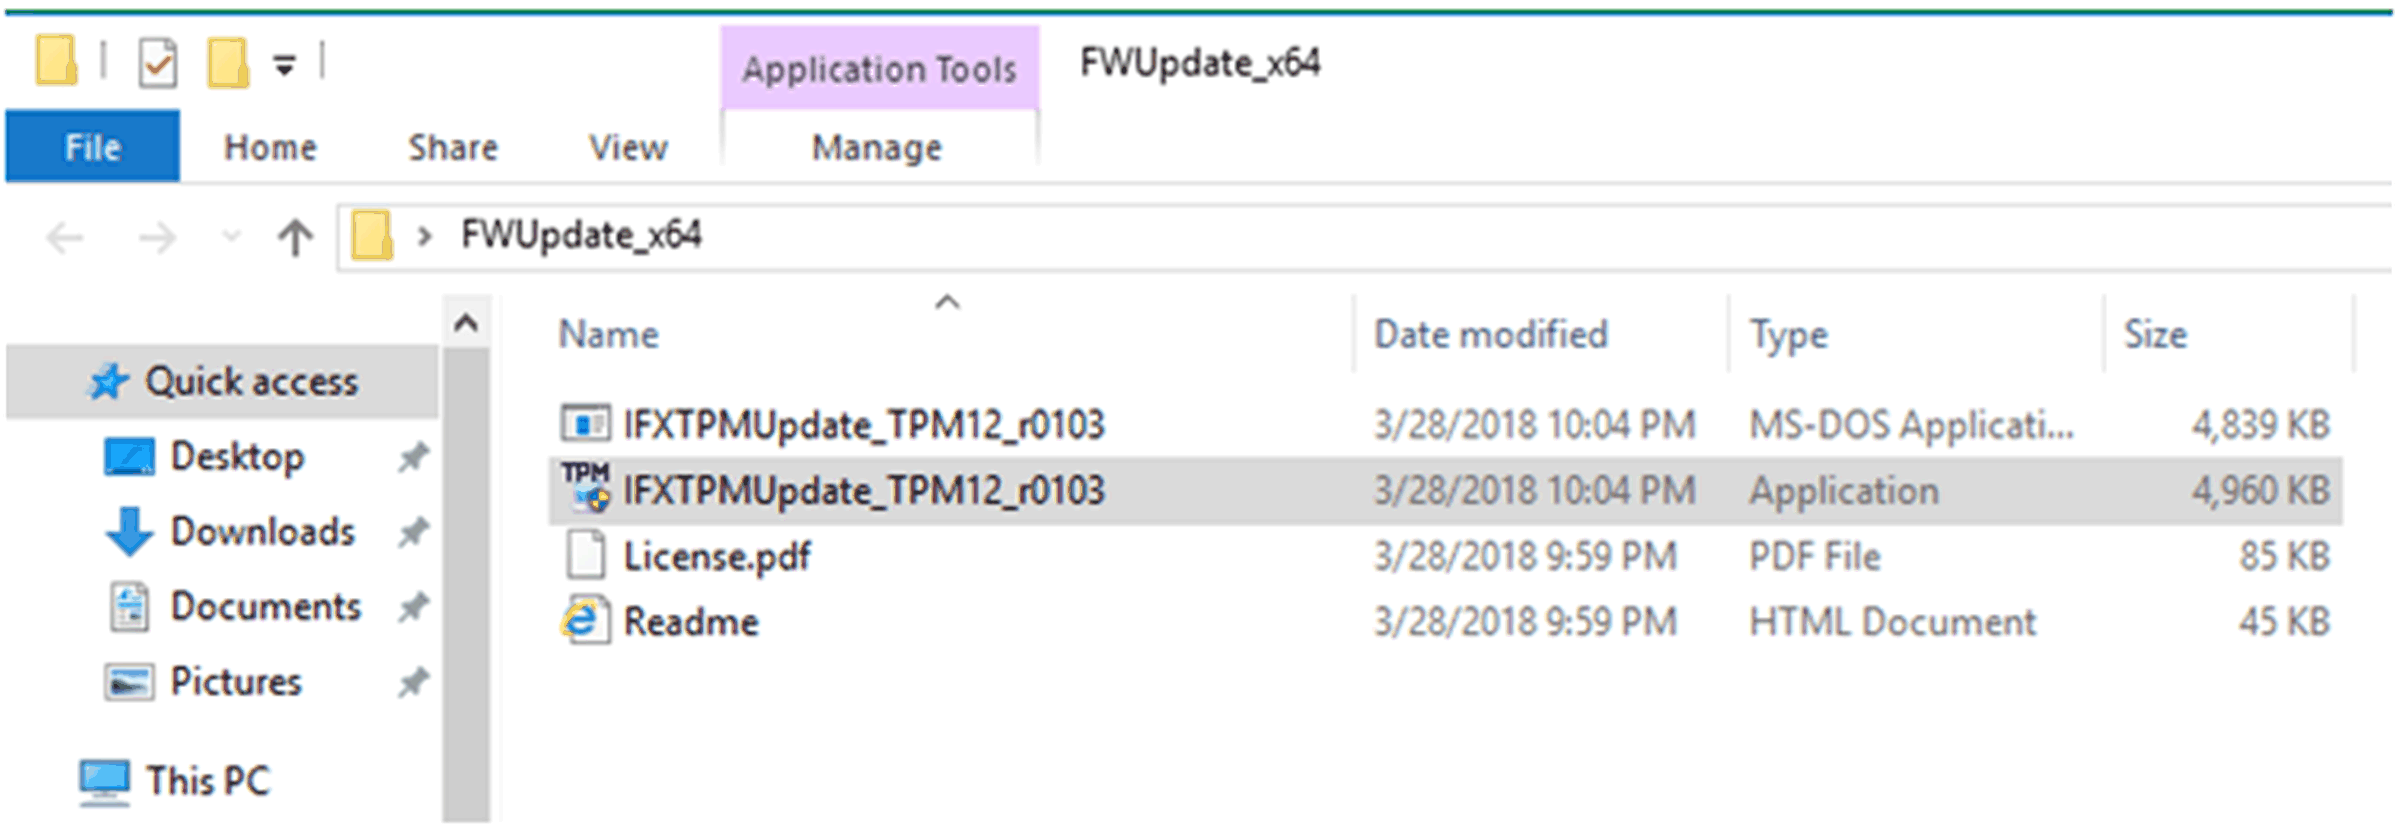Expand the recent locations dropdown
The width and height of the screenshot is (2400, 830).
[231, 237]
